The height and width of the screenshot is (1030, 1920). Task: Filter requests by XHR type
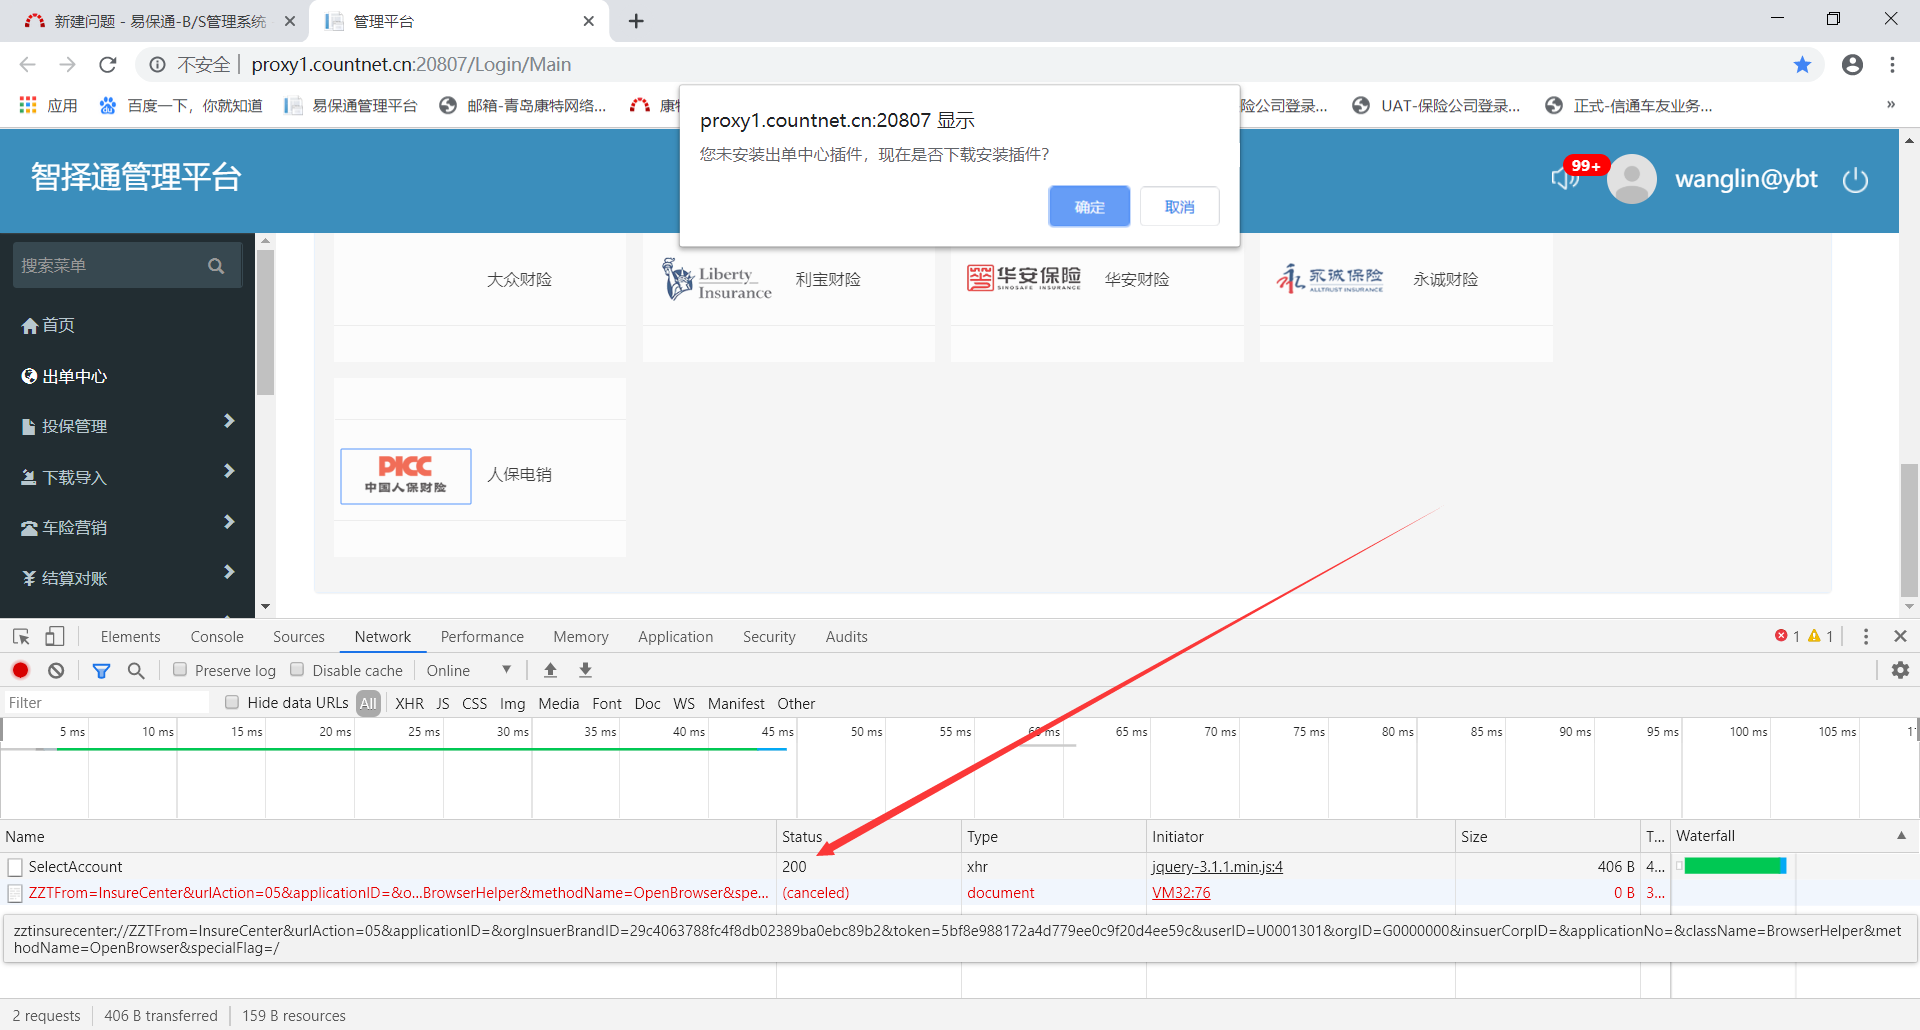tap(409, 703)
